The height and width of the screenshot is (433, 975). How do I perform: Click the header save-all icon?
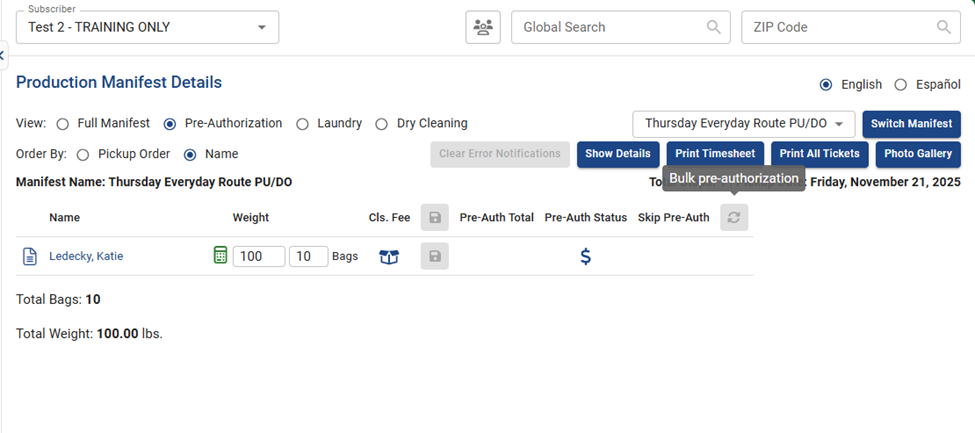click(x=434, y=217)
